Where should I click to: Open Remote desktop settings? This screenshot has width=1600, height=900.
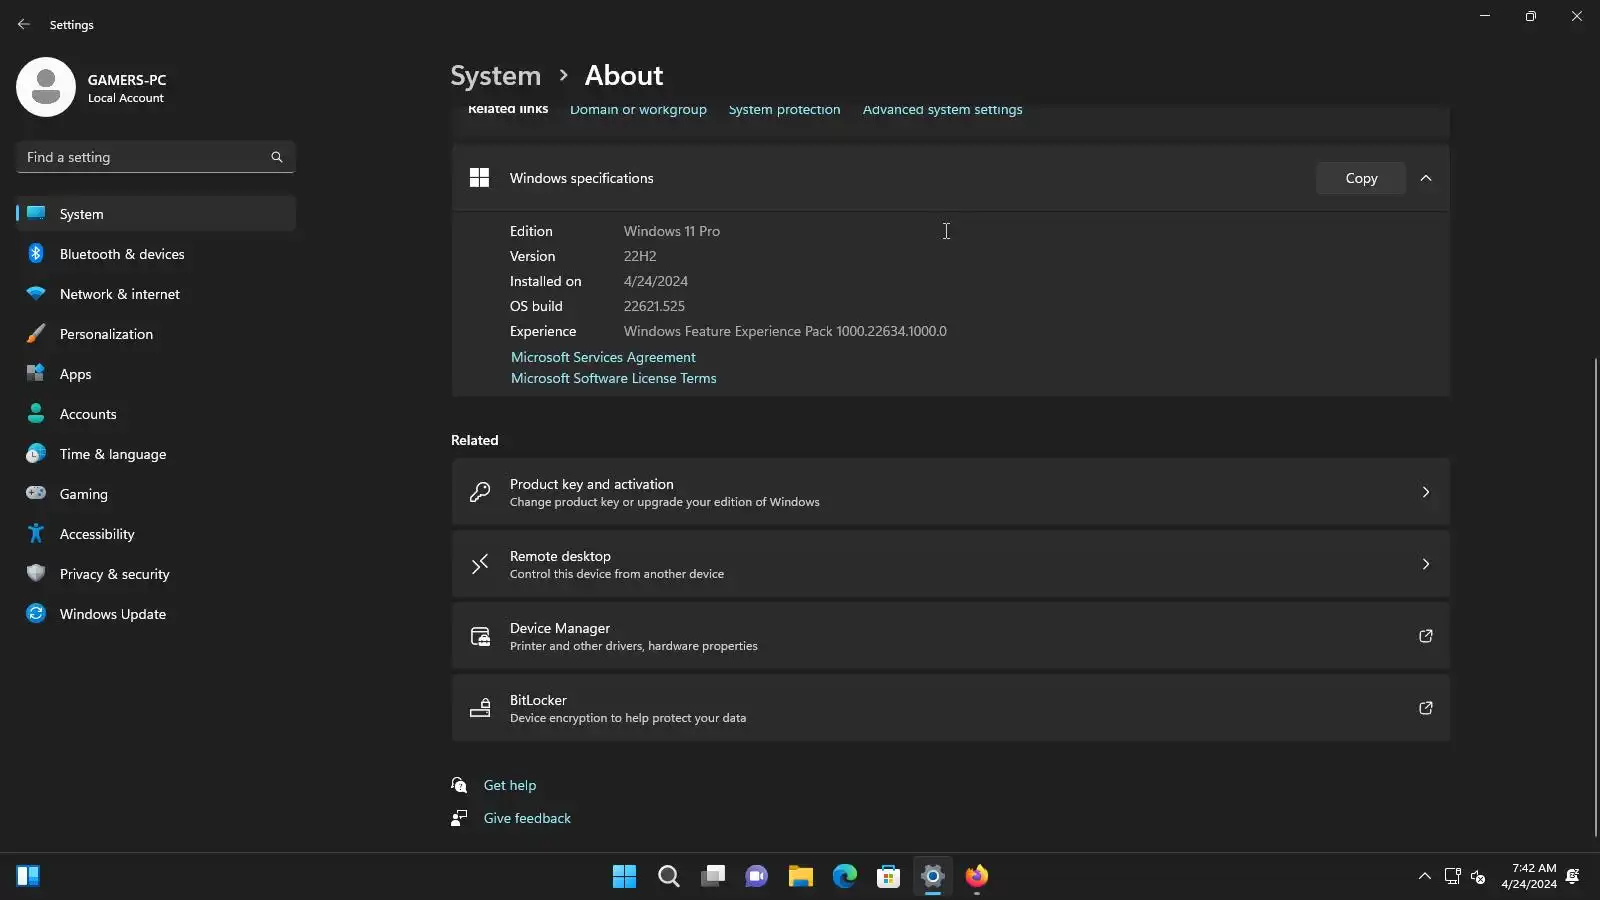coord(951,564)
